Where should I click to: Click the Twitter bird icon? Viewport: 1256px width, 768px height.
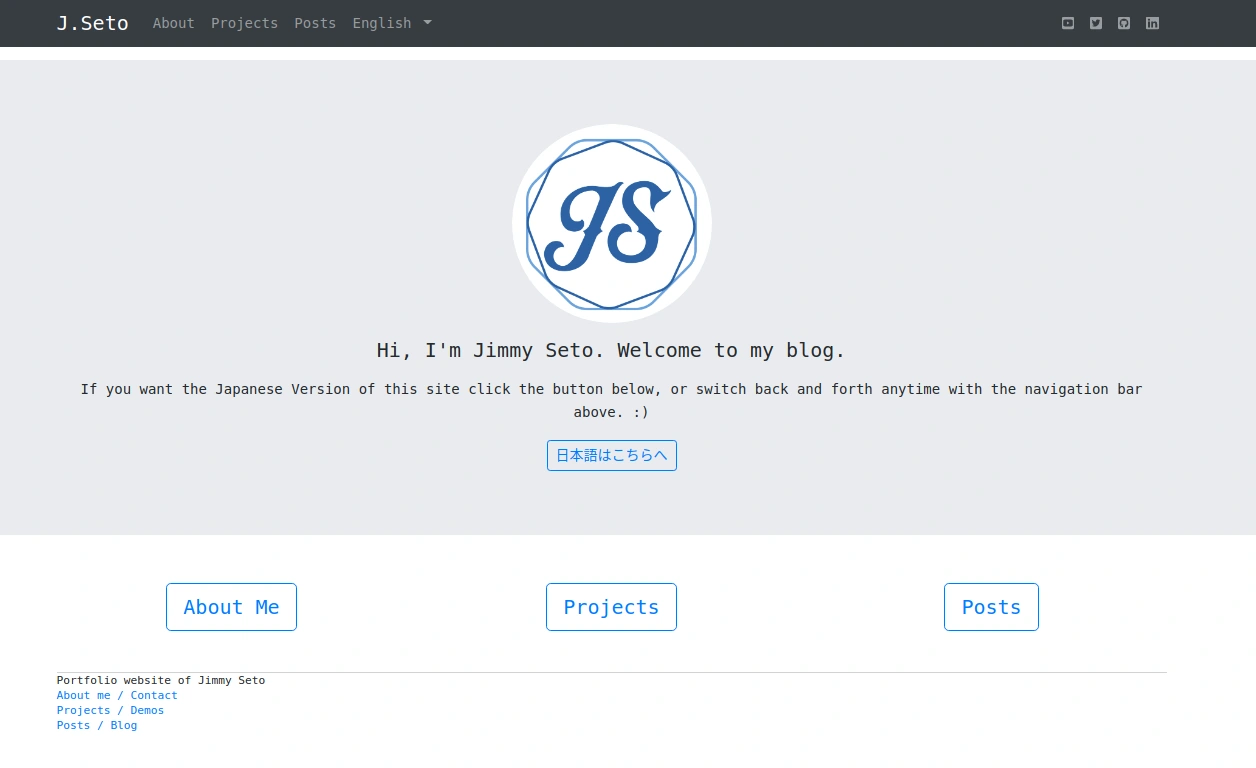click(x=1096, y=23)
